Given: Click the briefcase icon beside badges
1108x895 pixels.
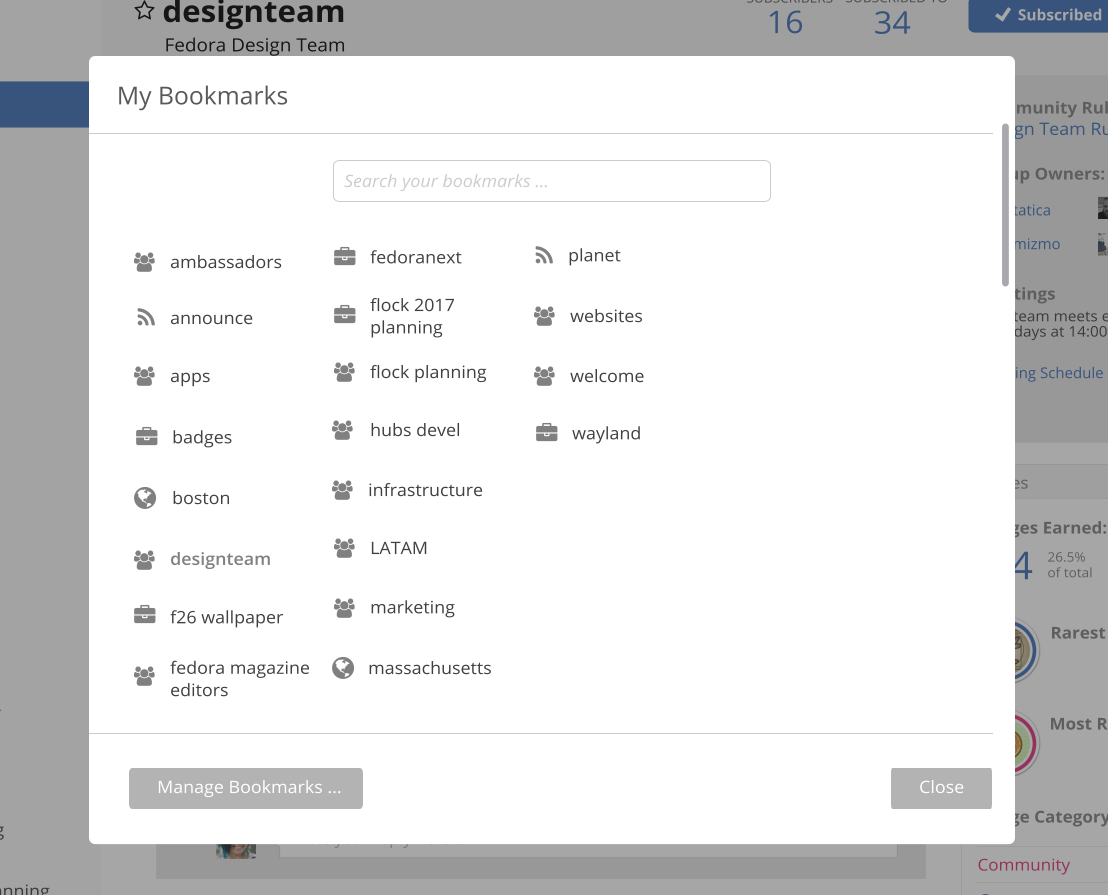Looking at the screenshot, I should [146, 437].
